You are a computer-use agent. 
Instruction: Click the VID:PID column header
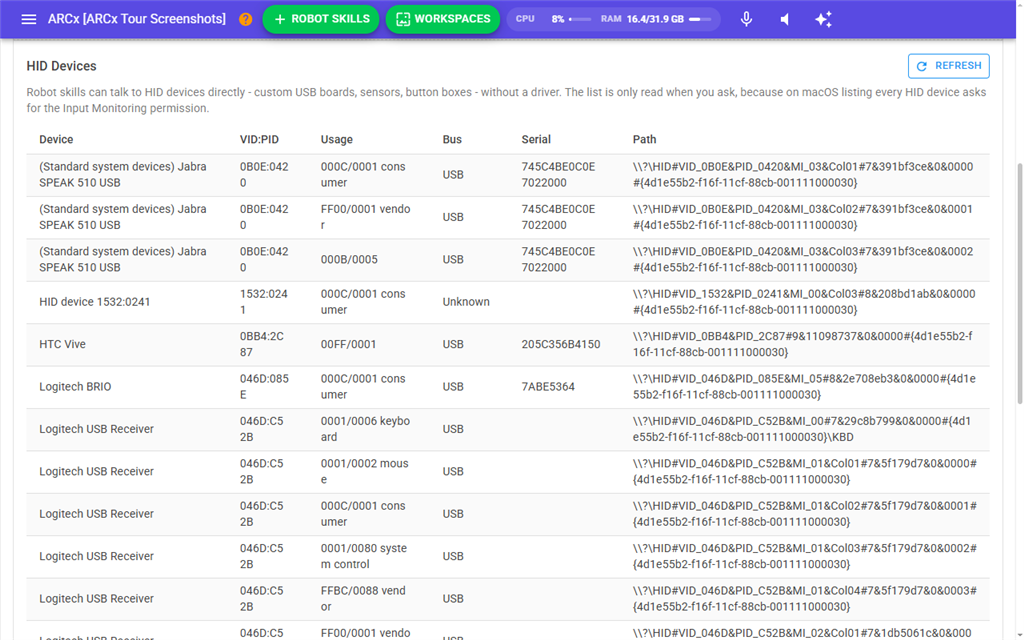tap(259, 139)
